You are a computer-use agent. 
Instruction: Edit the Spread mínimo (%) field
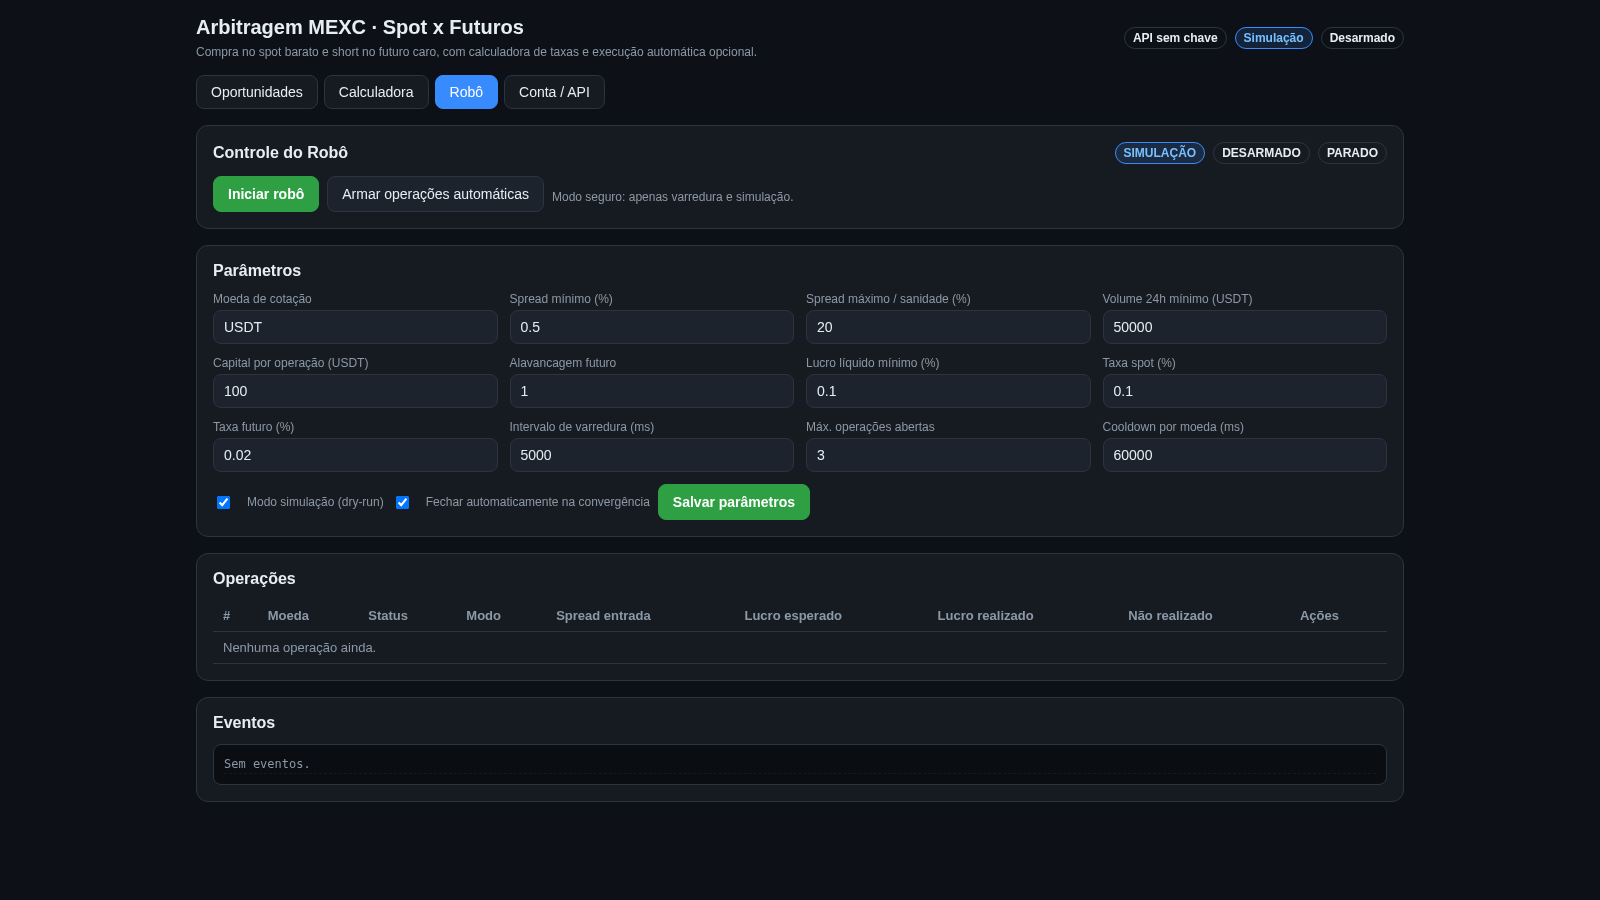[652, 327]
